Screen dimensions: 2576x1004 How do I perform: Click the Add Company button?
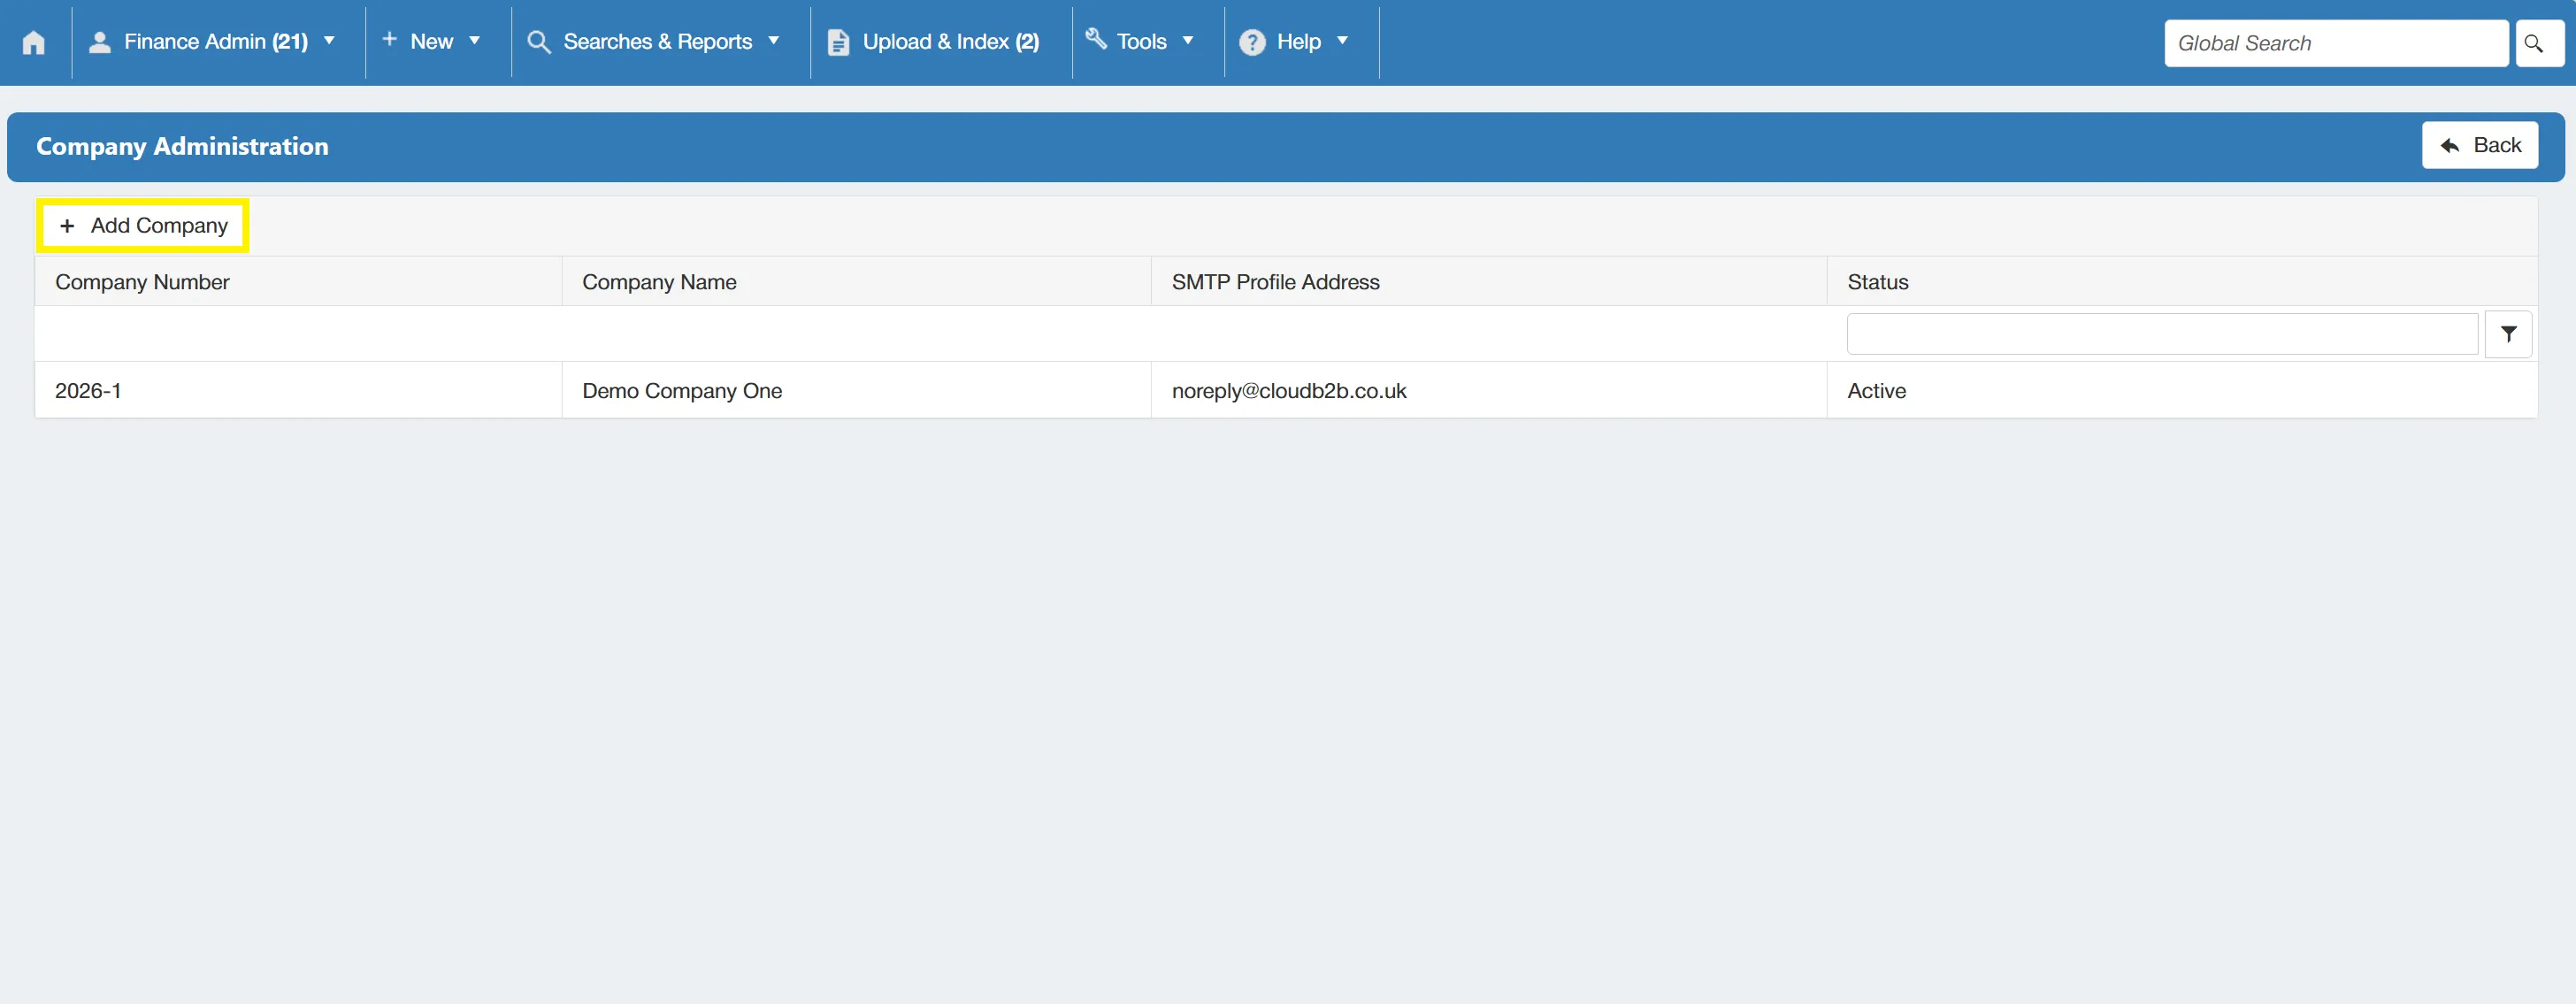tap(143, 226)
